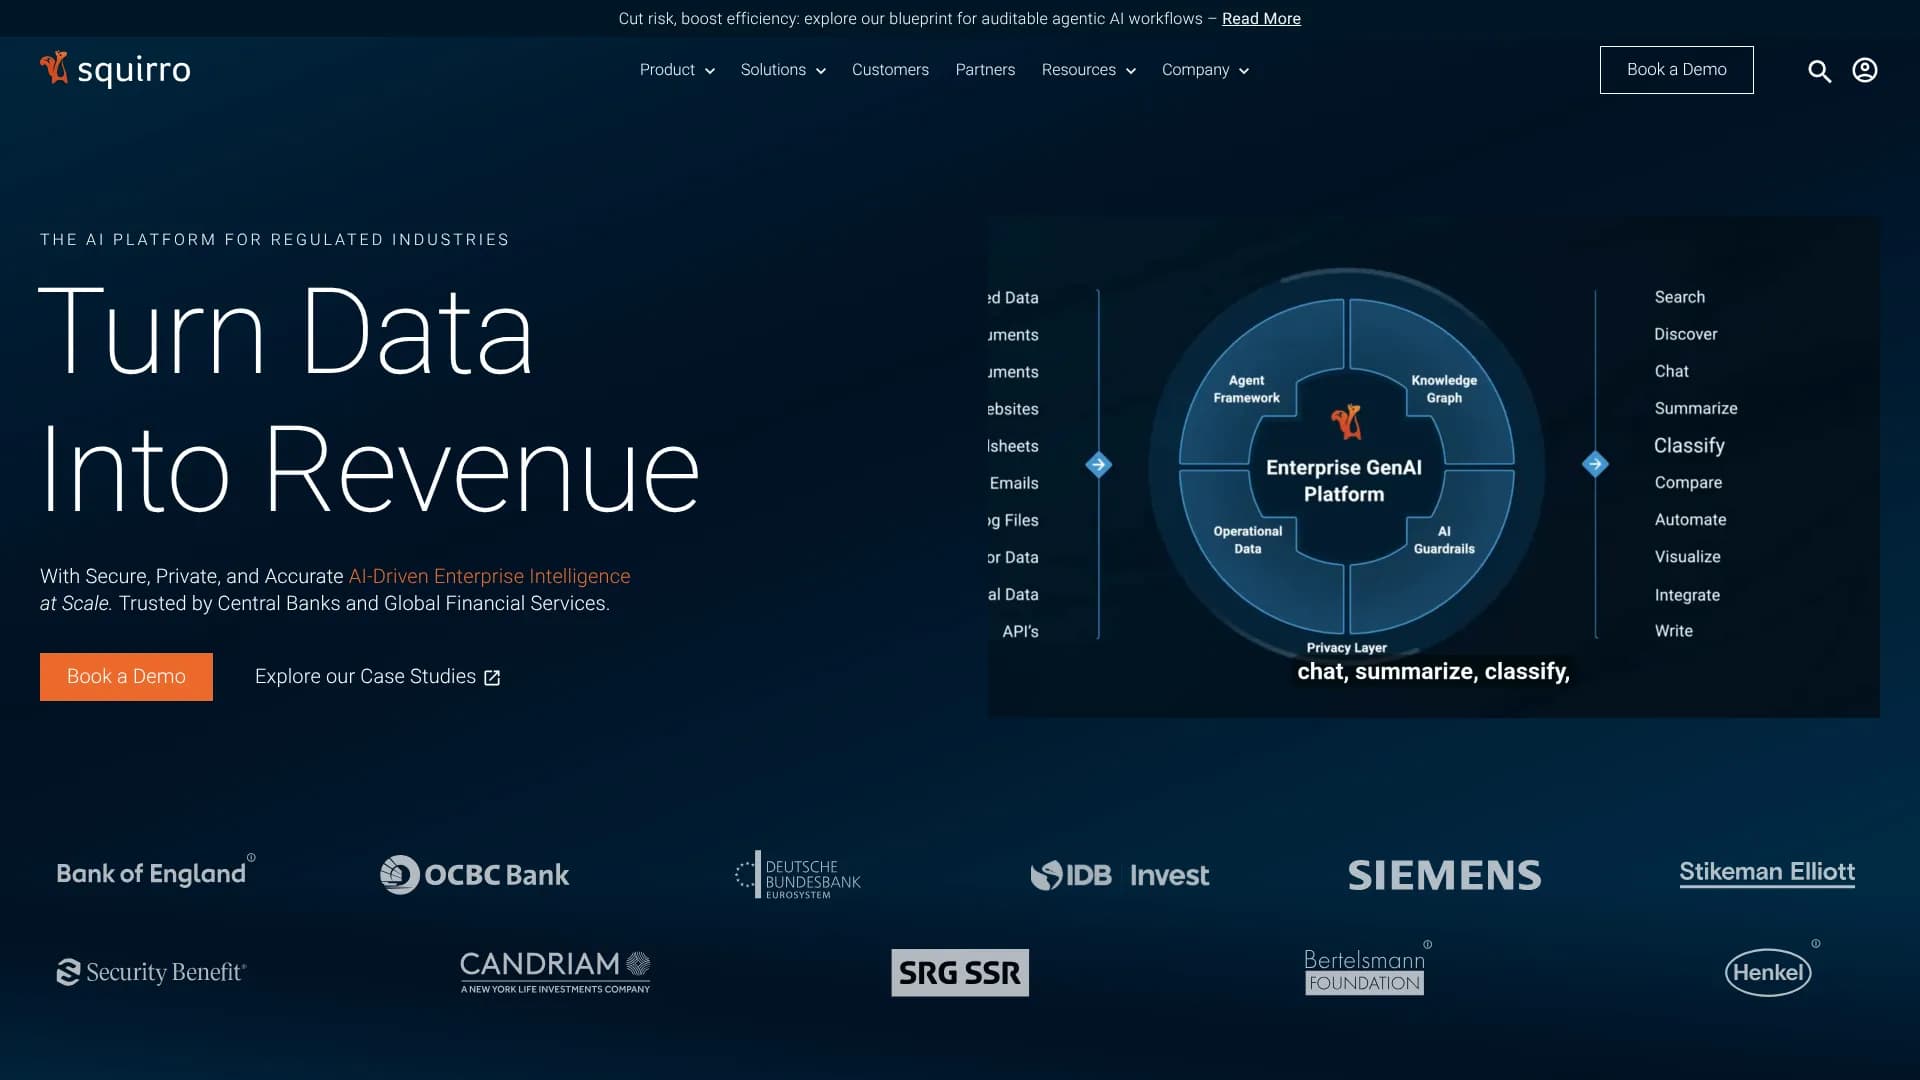Expand the Solutions dropdown menu
The image size is (1920, 1080).
click(782, 70)
